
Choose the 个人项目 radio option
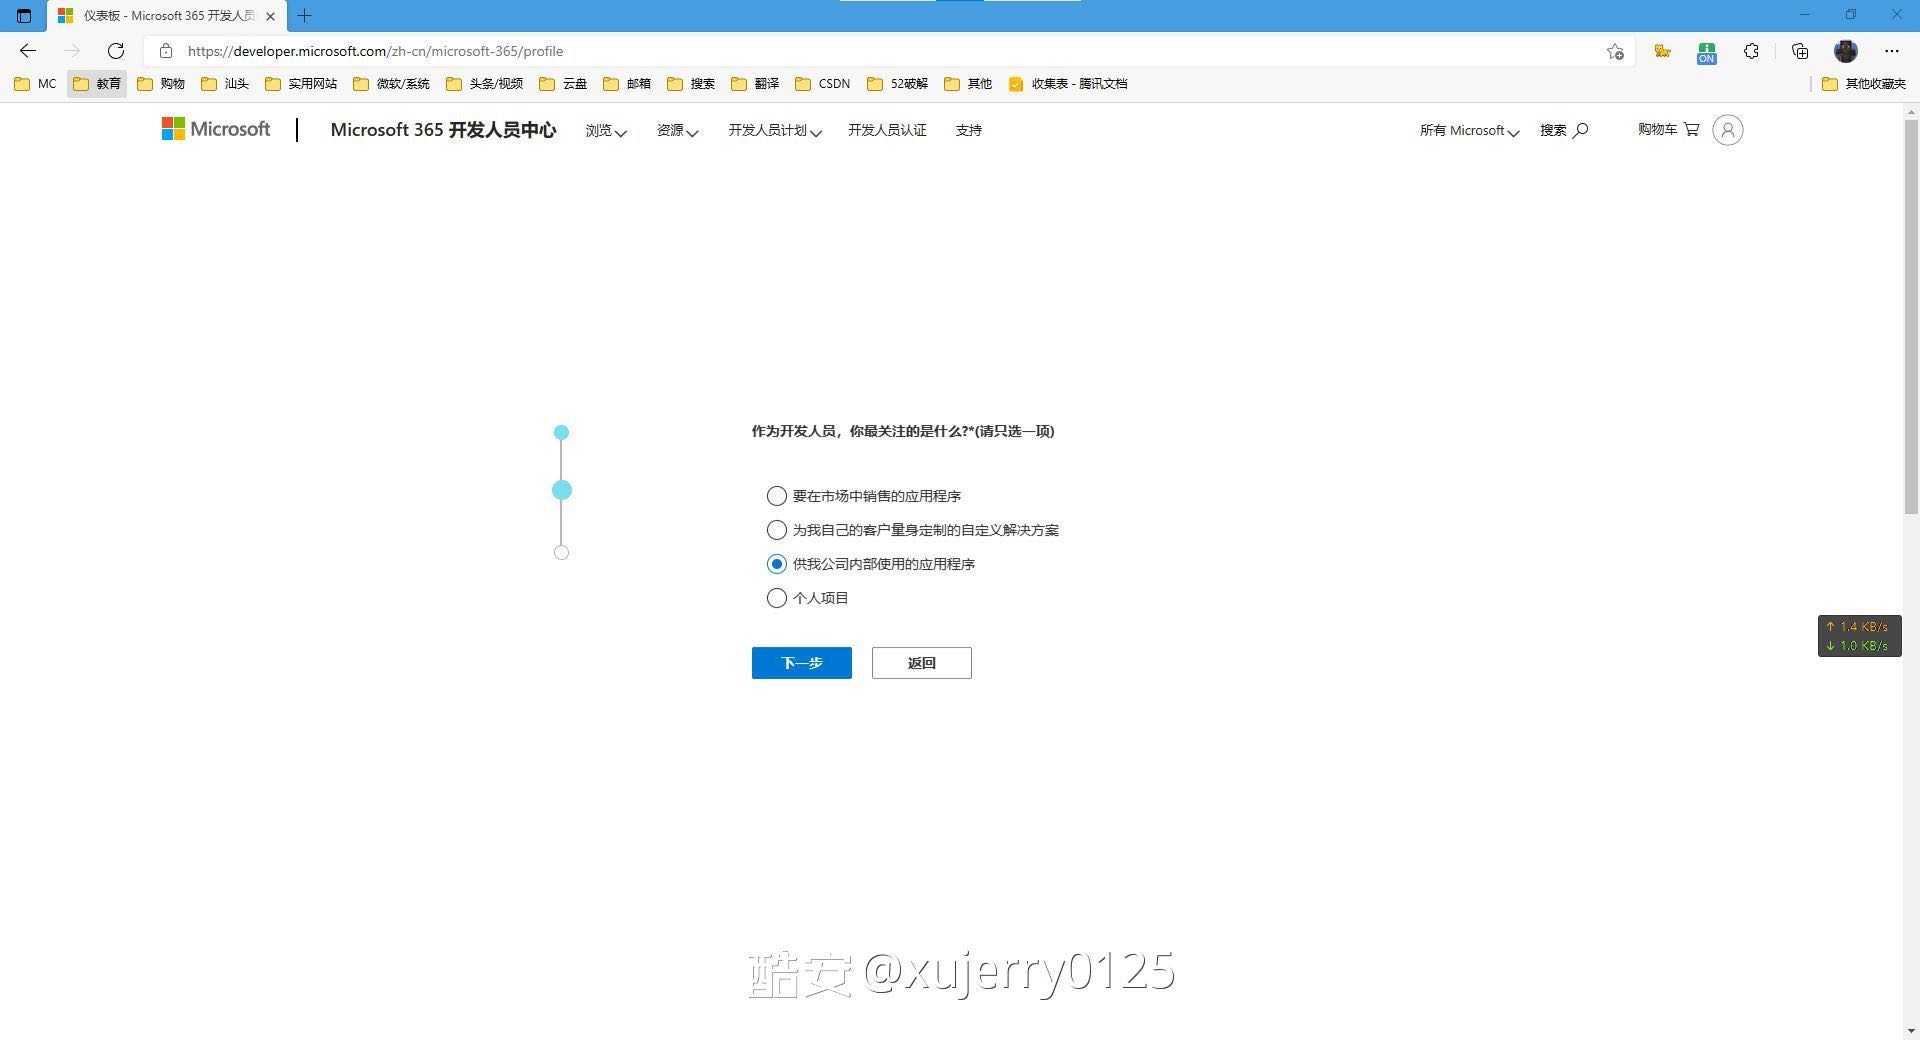click(777, 598)
